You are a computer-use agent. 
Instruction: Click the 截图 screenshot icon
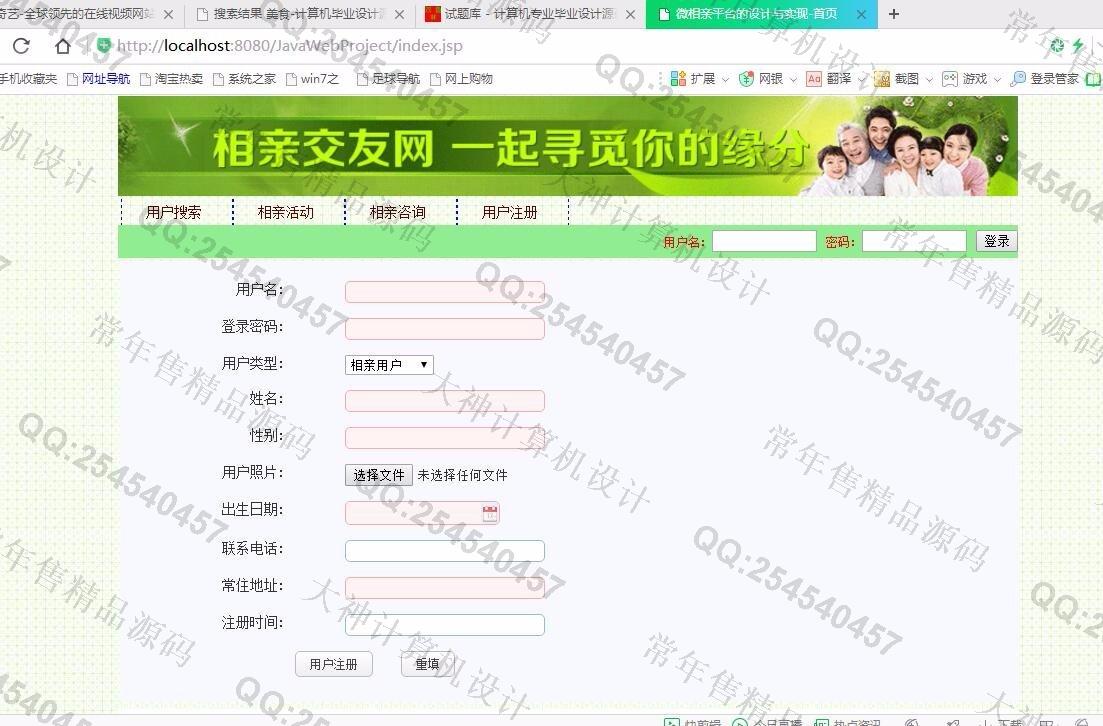pyautogui.click(x=882, y=79)
